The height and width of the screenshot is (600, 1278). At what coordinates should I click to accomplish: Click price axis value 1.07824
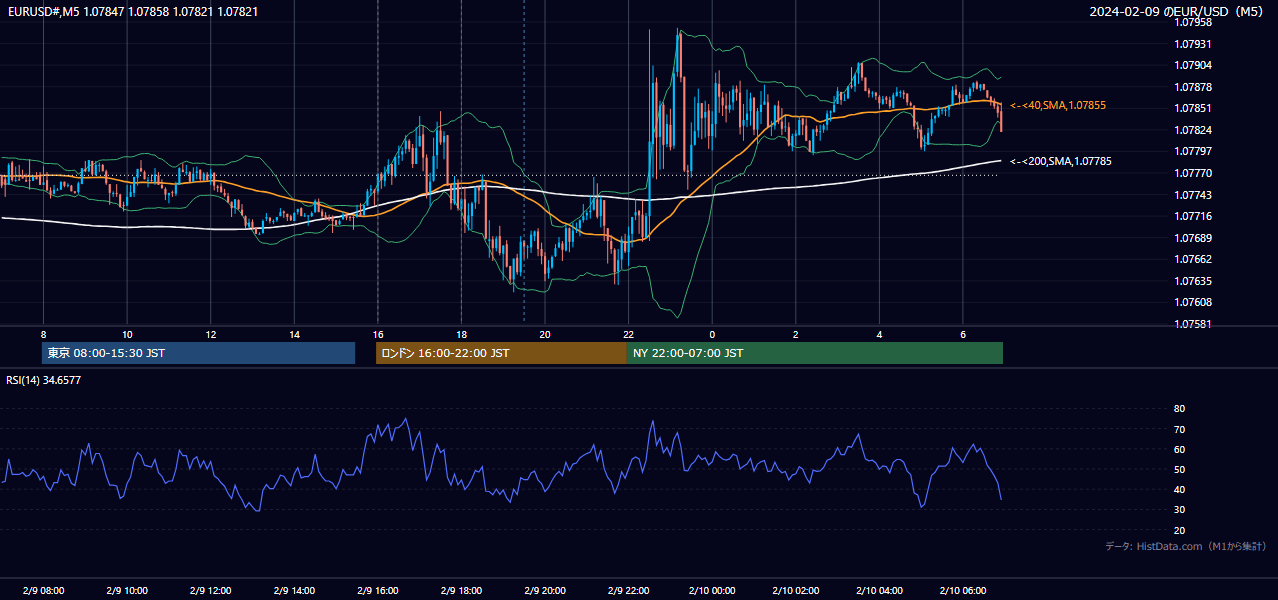1192,130
